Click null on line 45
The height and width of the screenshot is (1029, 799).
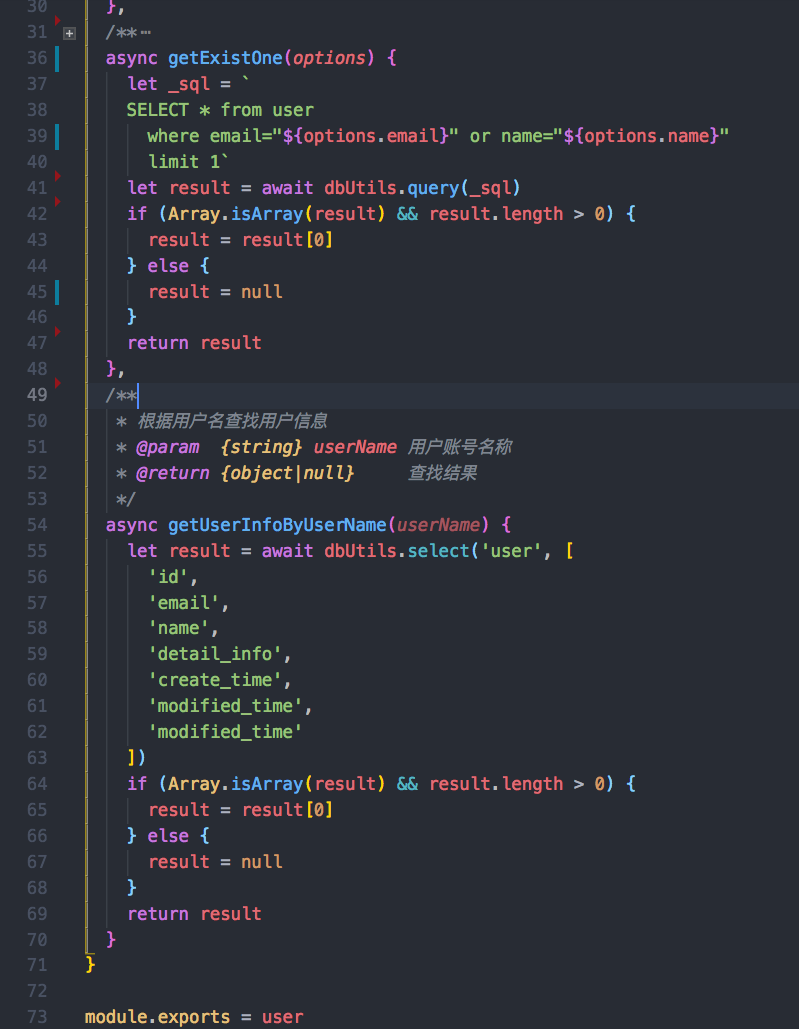(262, 291)
